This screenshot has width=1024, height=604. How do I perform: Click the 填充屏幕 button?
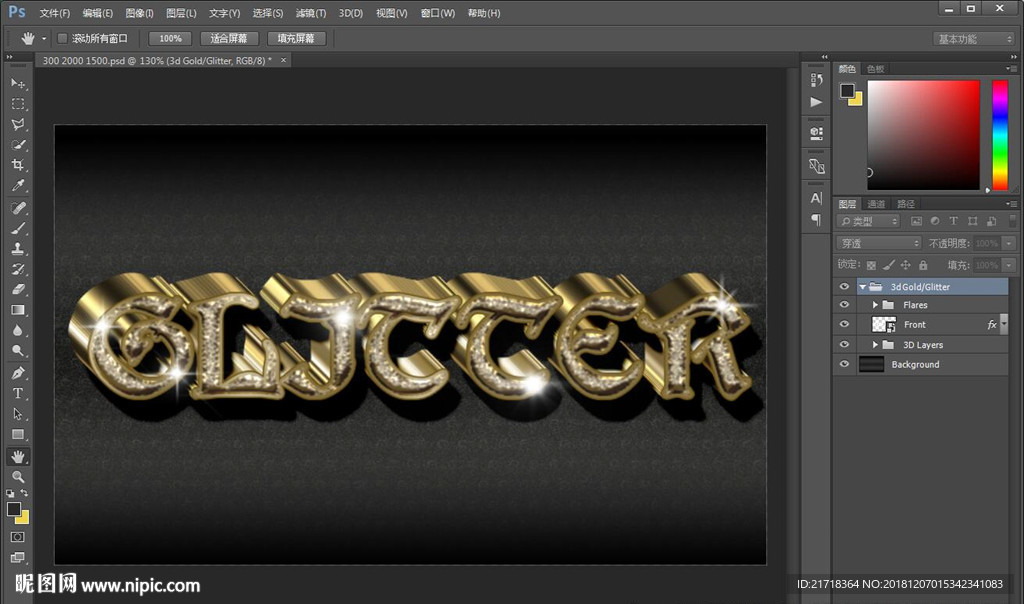[296, 39]
